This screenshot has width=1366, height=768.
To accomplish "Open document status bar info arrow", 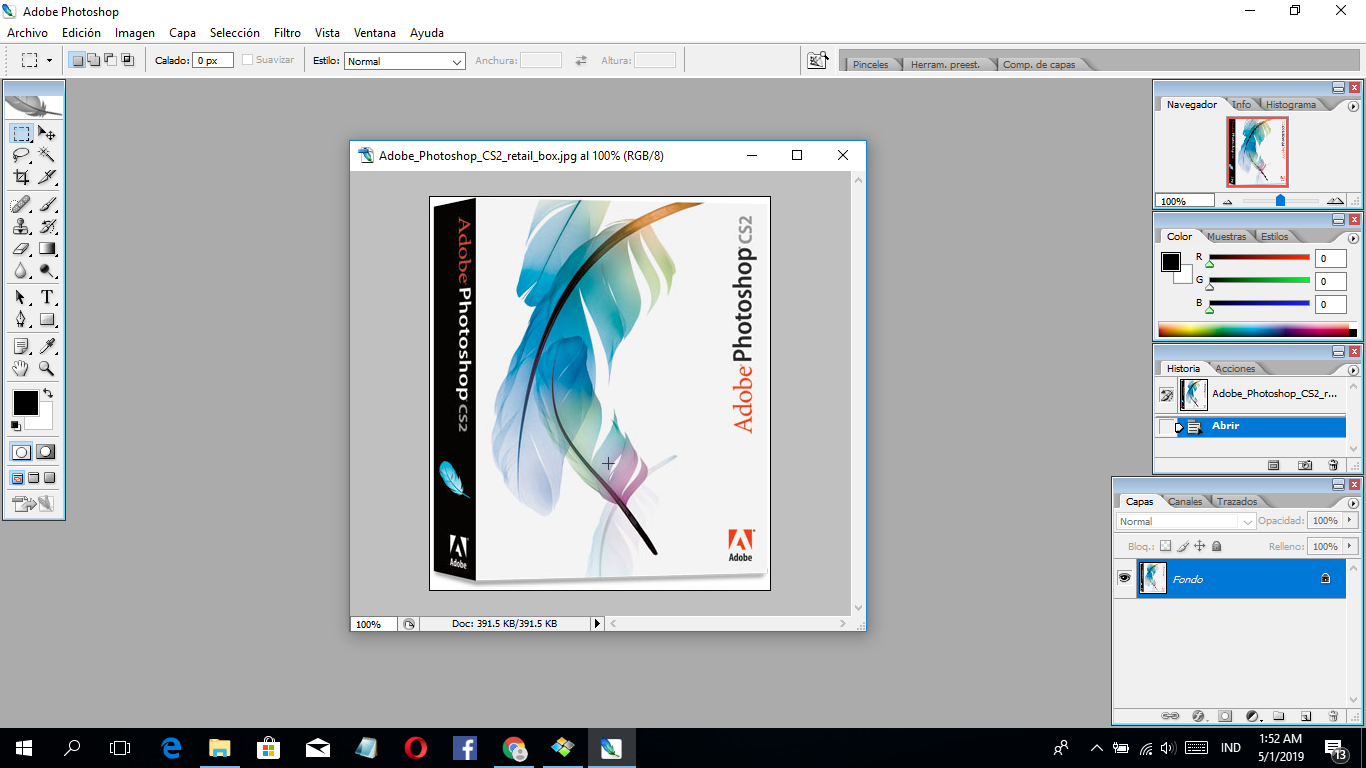I will point(598,623).
